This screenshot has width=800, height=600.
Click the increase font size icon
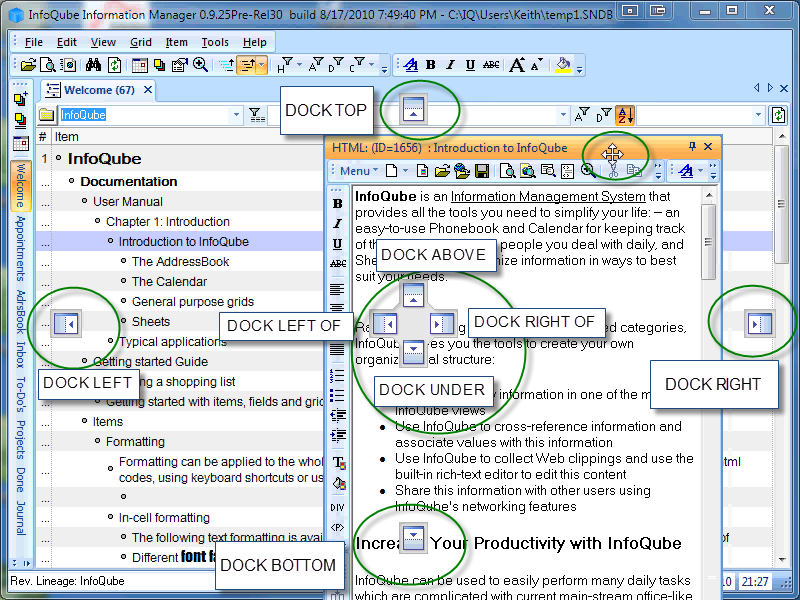click(x=517, y=65)
